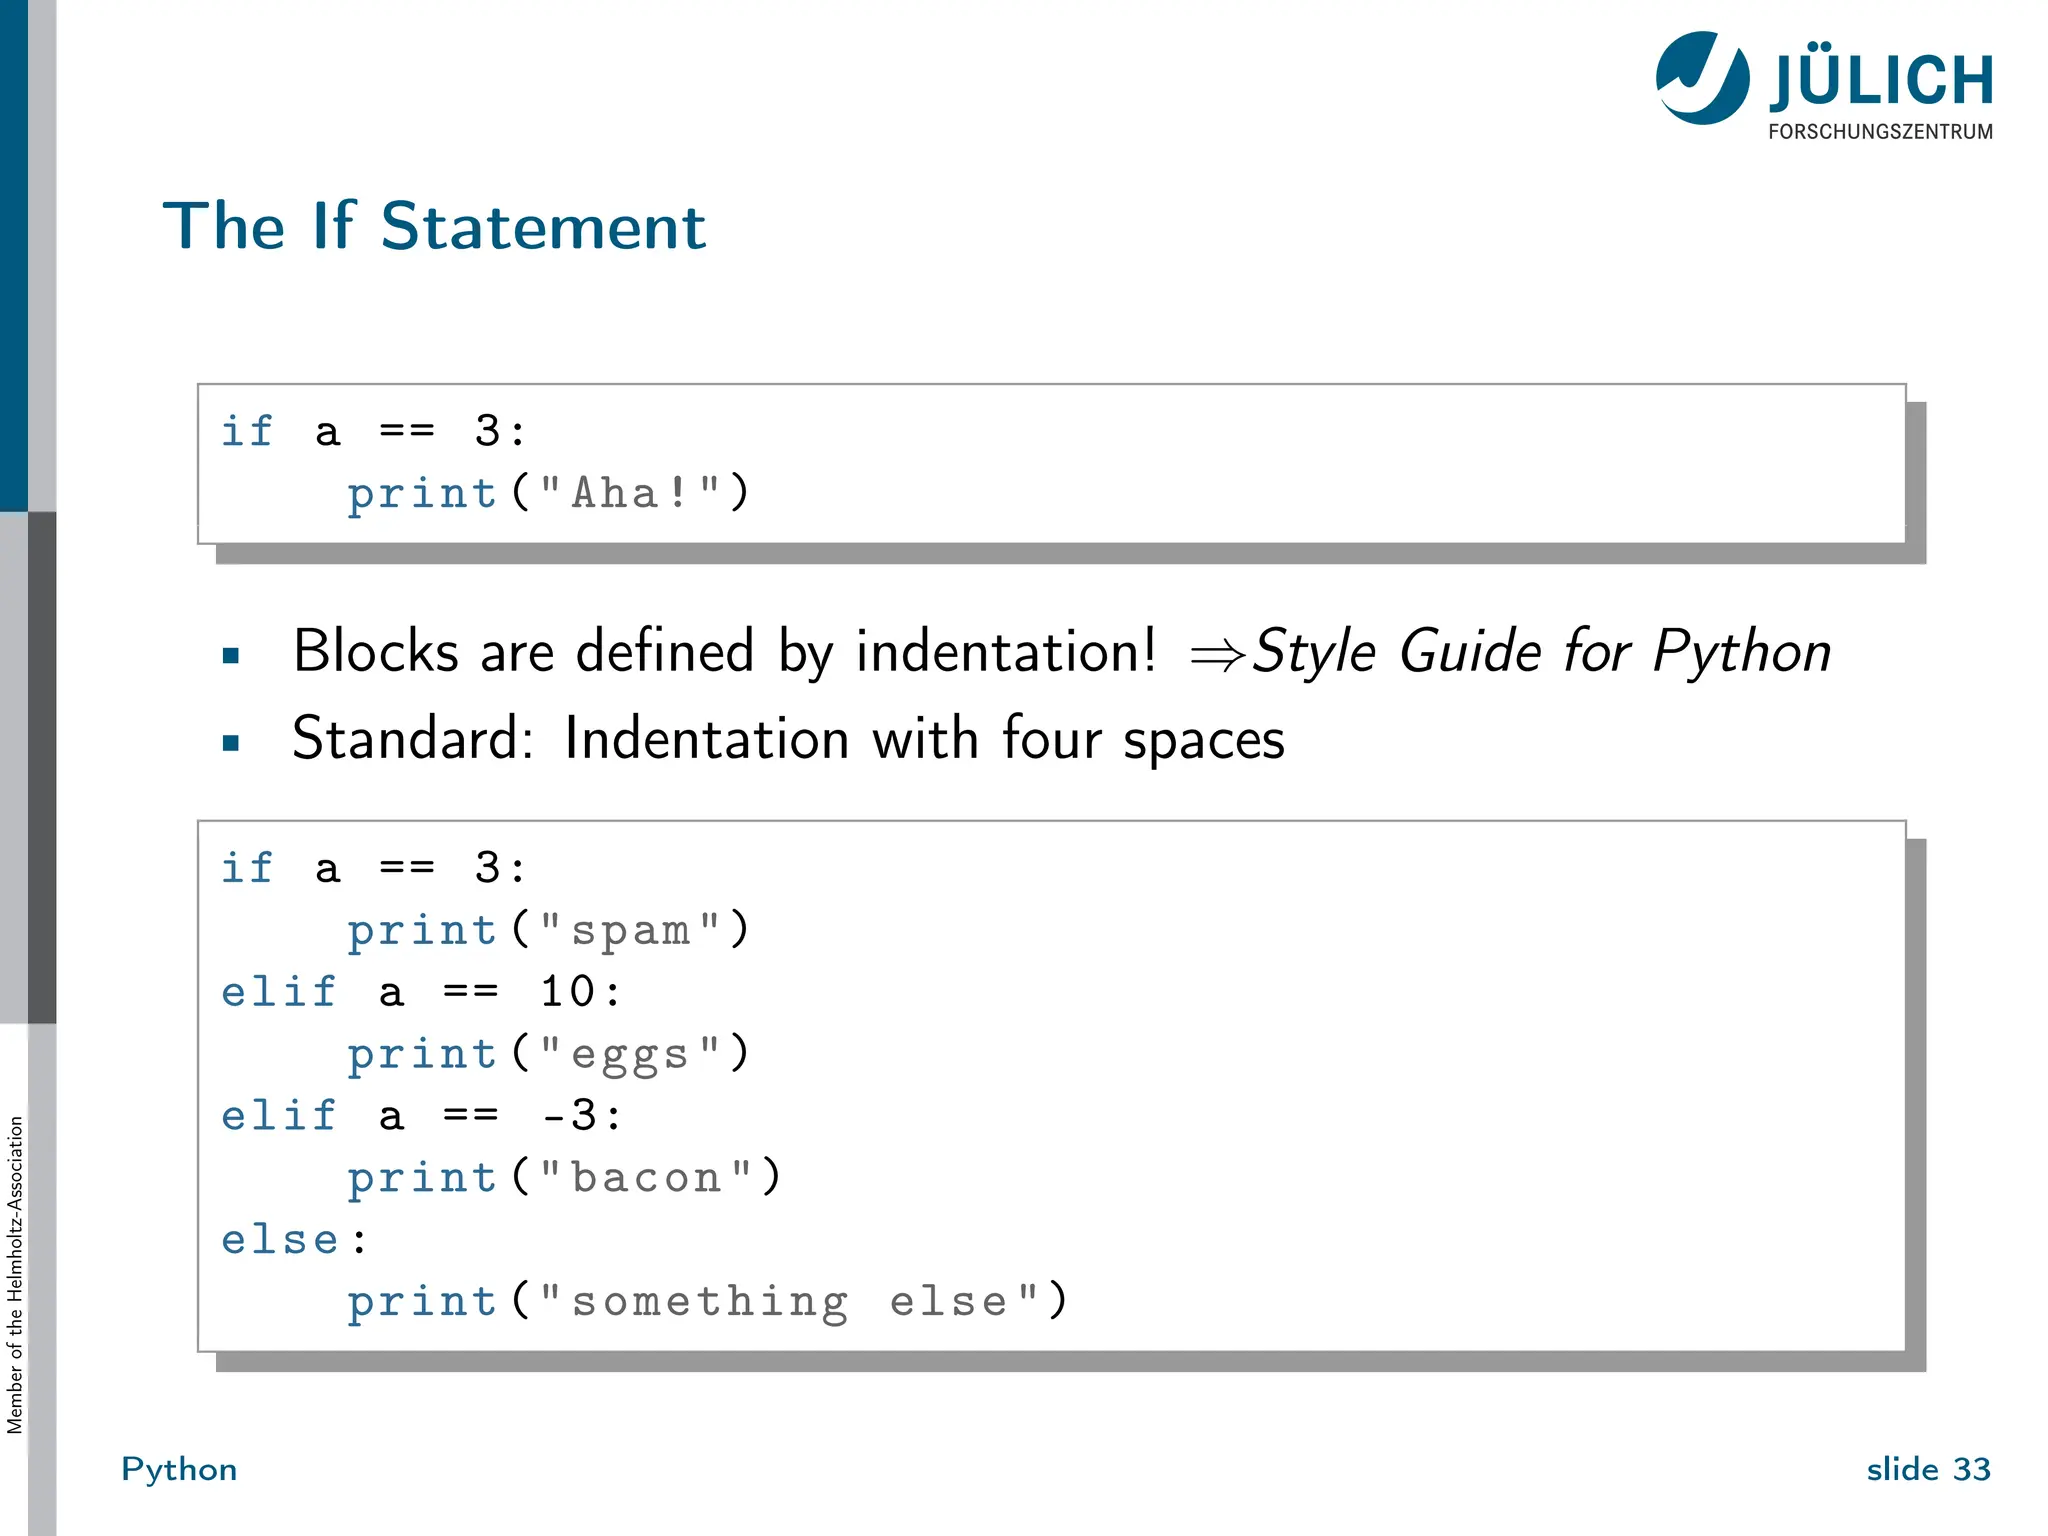Click the 'Python' footer label
This screenshot has height=1536, width=2048.
pos(179,1470)
